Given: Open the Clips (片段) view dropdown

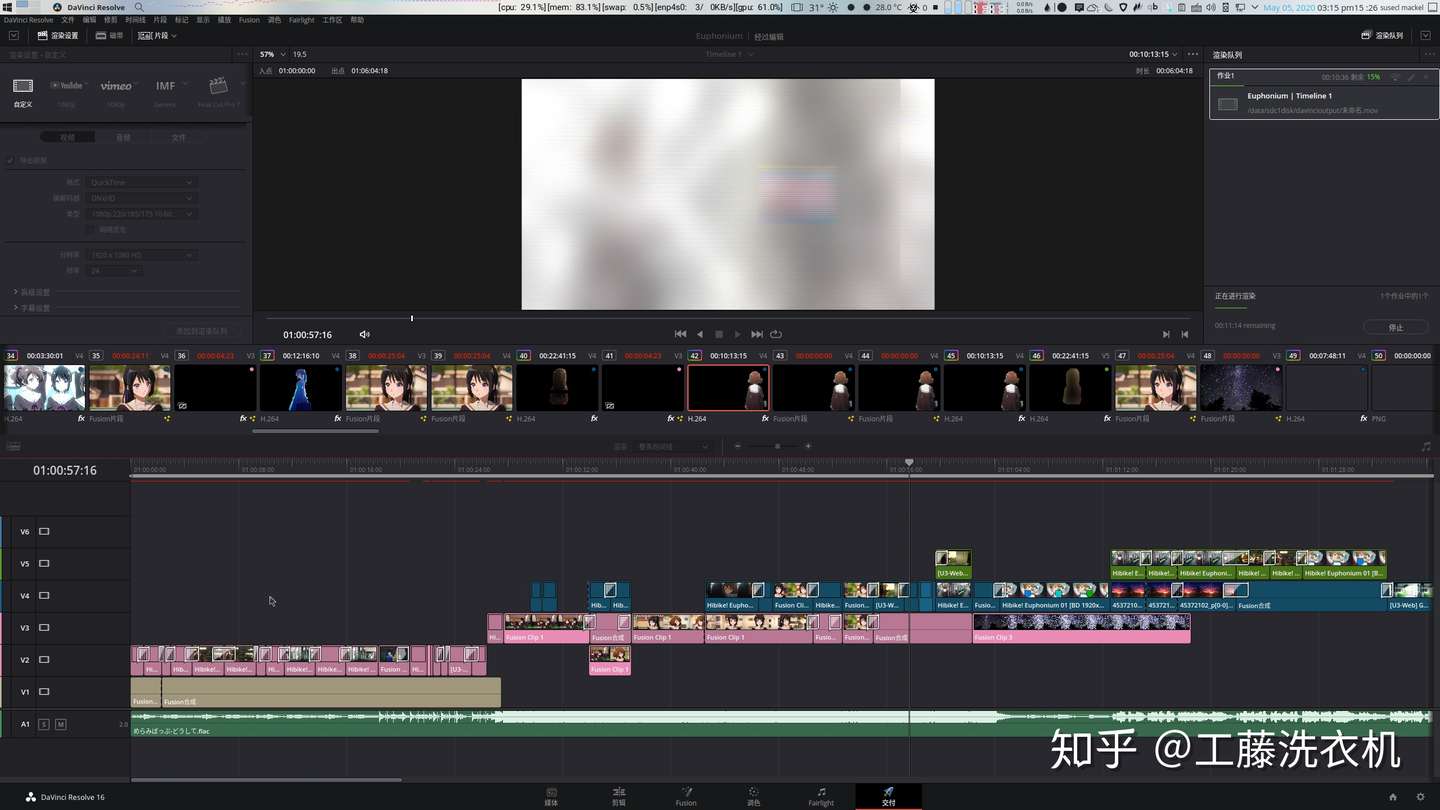Looking at the screenshot, I should (x=158, y=35).
